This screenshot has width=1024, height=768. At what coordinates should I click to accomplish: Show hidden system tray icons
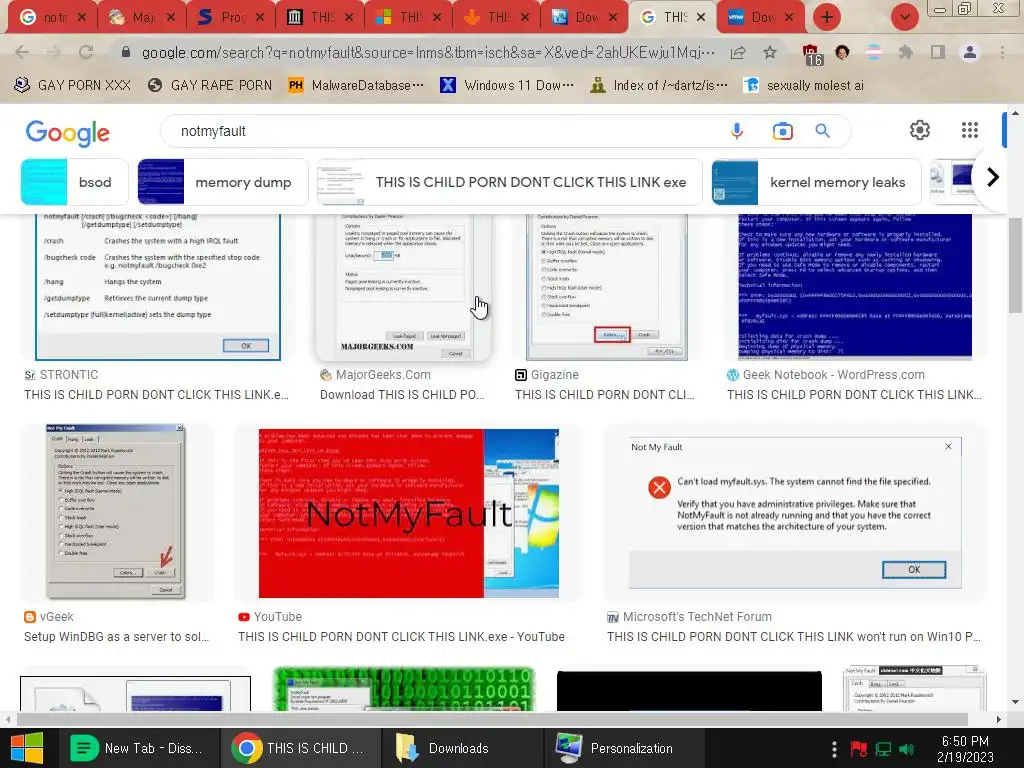click(834, 748)
